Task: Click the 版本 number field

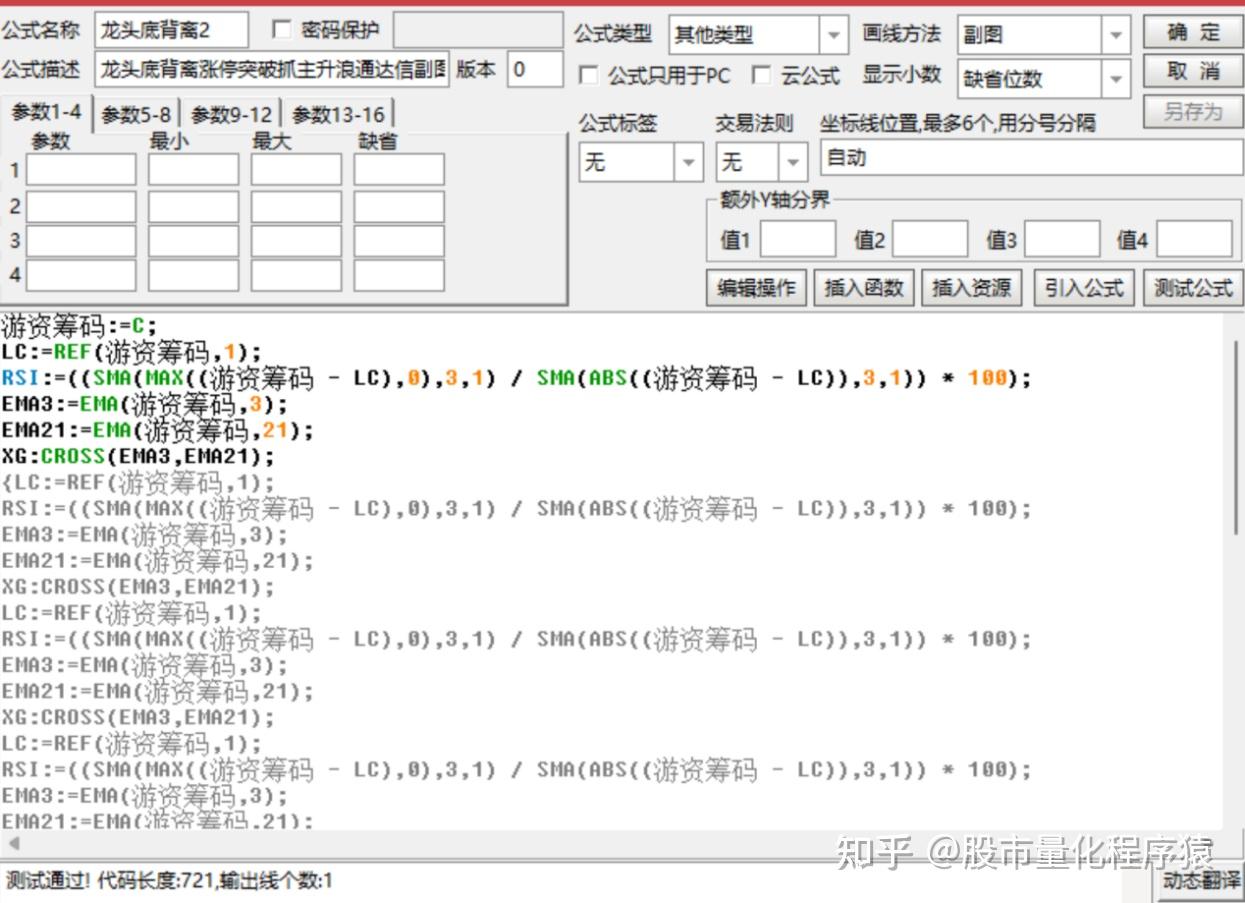Action: pyautogui.click(x=535, y=70)
